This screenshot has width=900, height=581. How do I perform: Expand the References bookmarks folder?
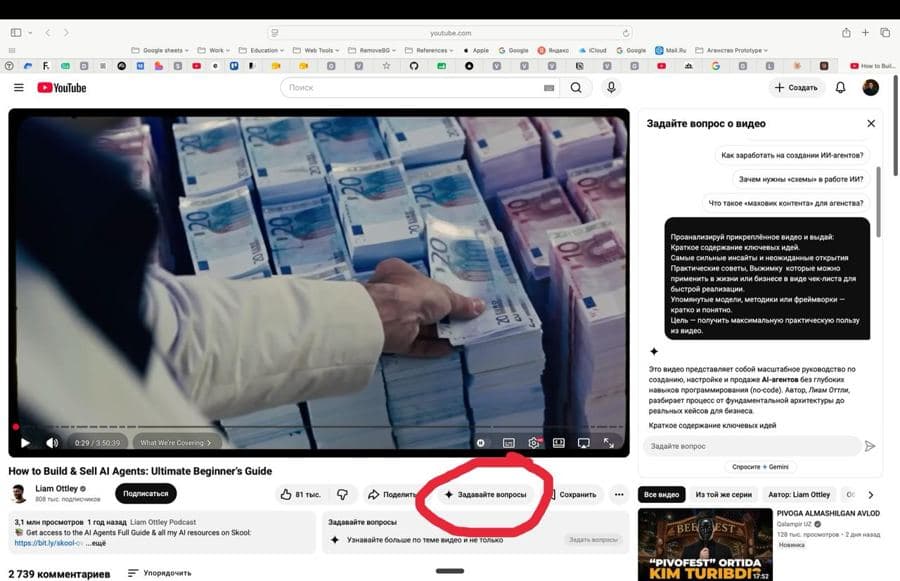pos(429,51)
